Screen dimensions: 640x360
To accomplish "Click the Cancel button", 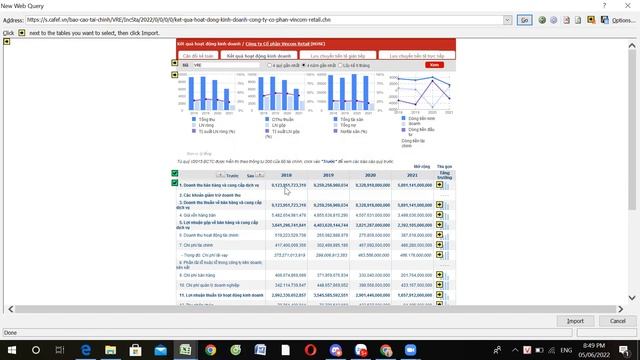I will [618, 321].
